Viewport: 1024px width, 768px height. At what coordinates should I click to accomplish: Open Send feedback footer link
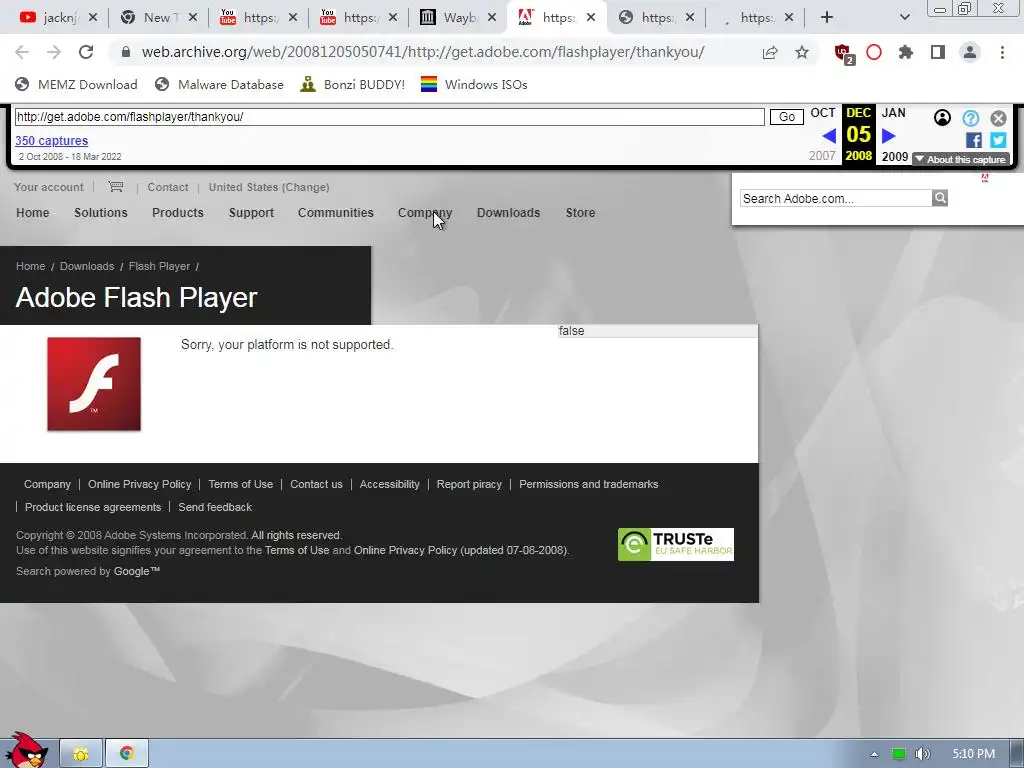(x=215, y=507)
